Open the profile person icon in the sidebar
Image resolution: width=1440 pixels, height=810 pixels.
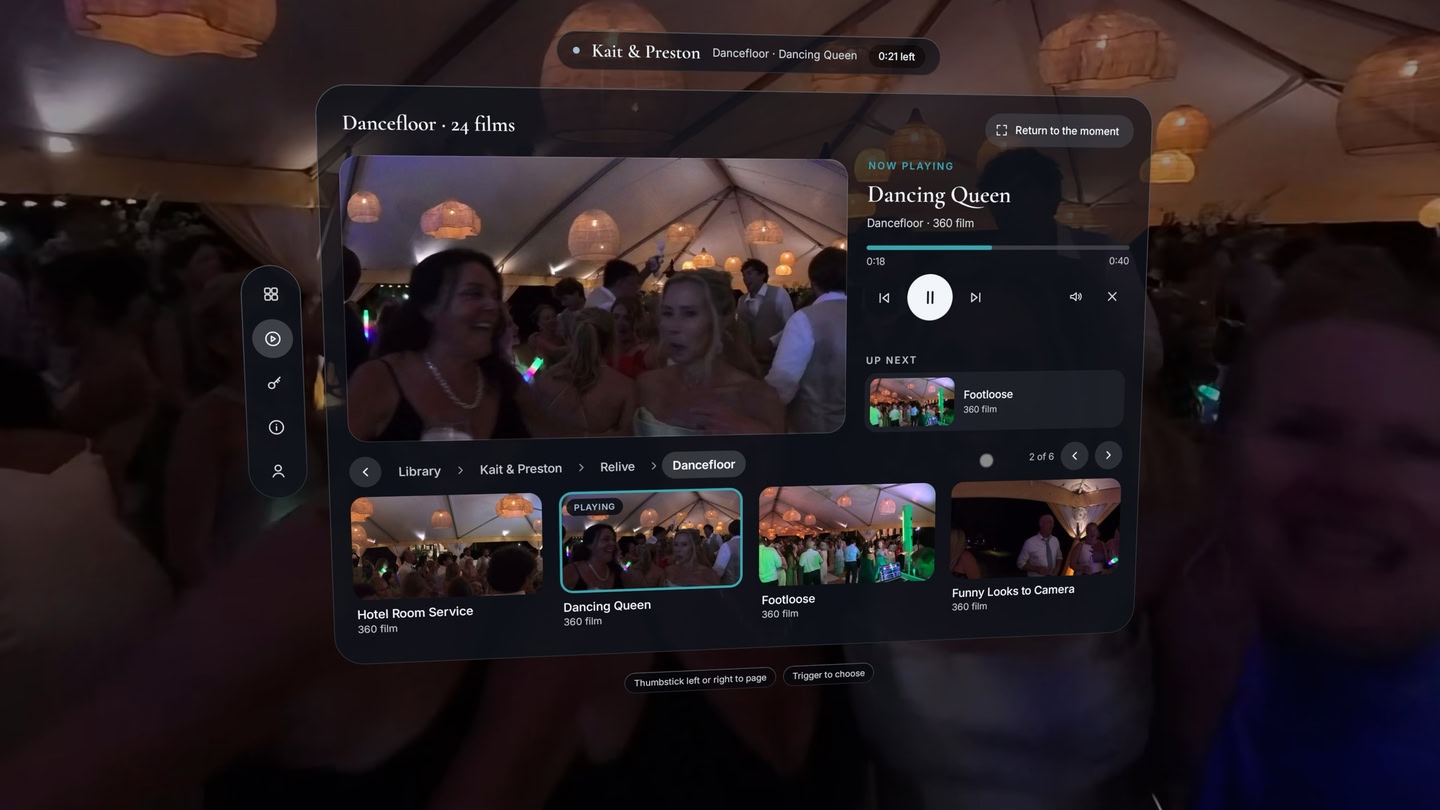(x=278, y=471)
